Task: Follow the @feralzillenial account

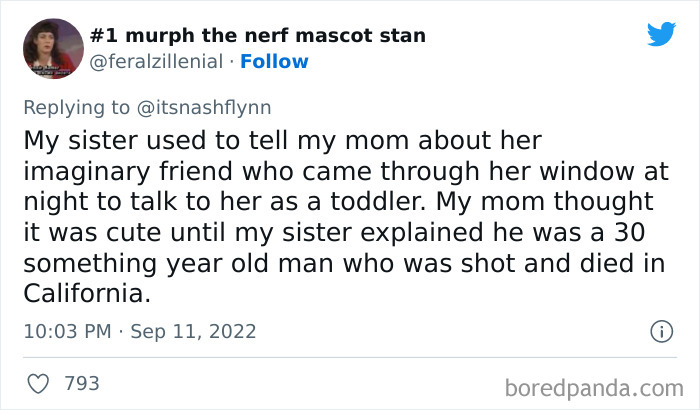Action: [x=273, y=61]
